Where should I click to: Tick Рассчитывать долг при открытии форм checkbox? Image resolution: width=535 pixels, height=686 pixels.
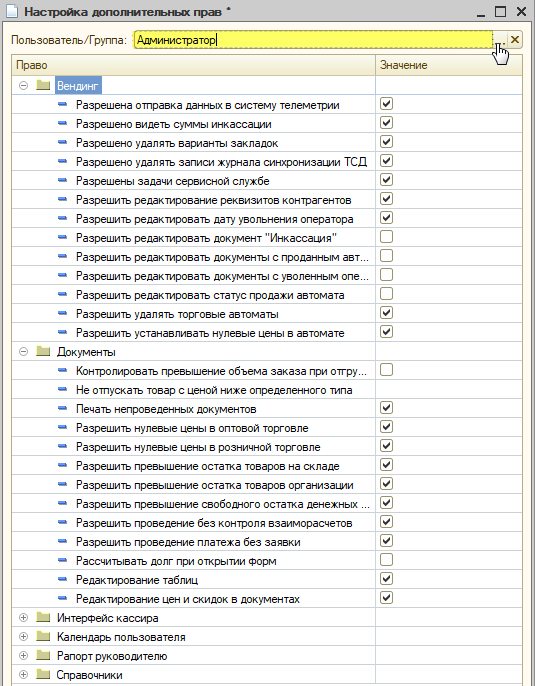click(386, 560)
